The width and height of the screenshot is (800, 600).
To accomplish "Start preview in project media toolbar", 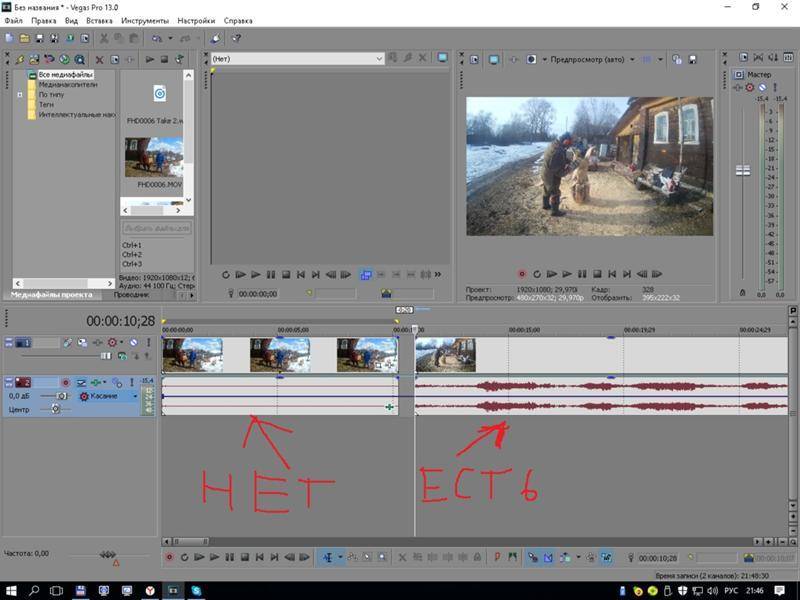I will 149,59.
